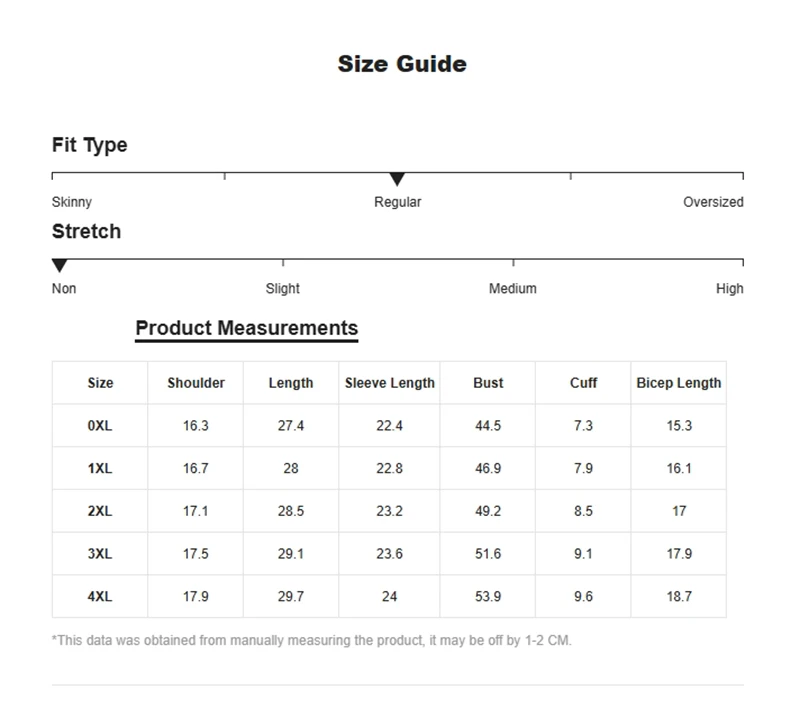This screenshot has height=708, width=800.
Task: Click the 2XL size row label
Action: (x=100, y=511)
